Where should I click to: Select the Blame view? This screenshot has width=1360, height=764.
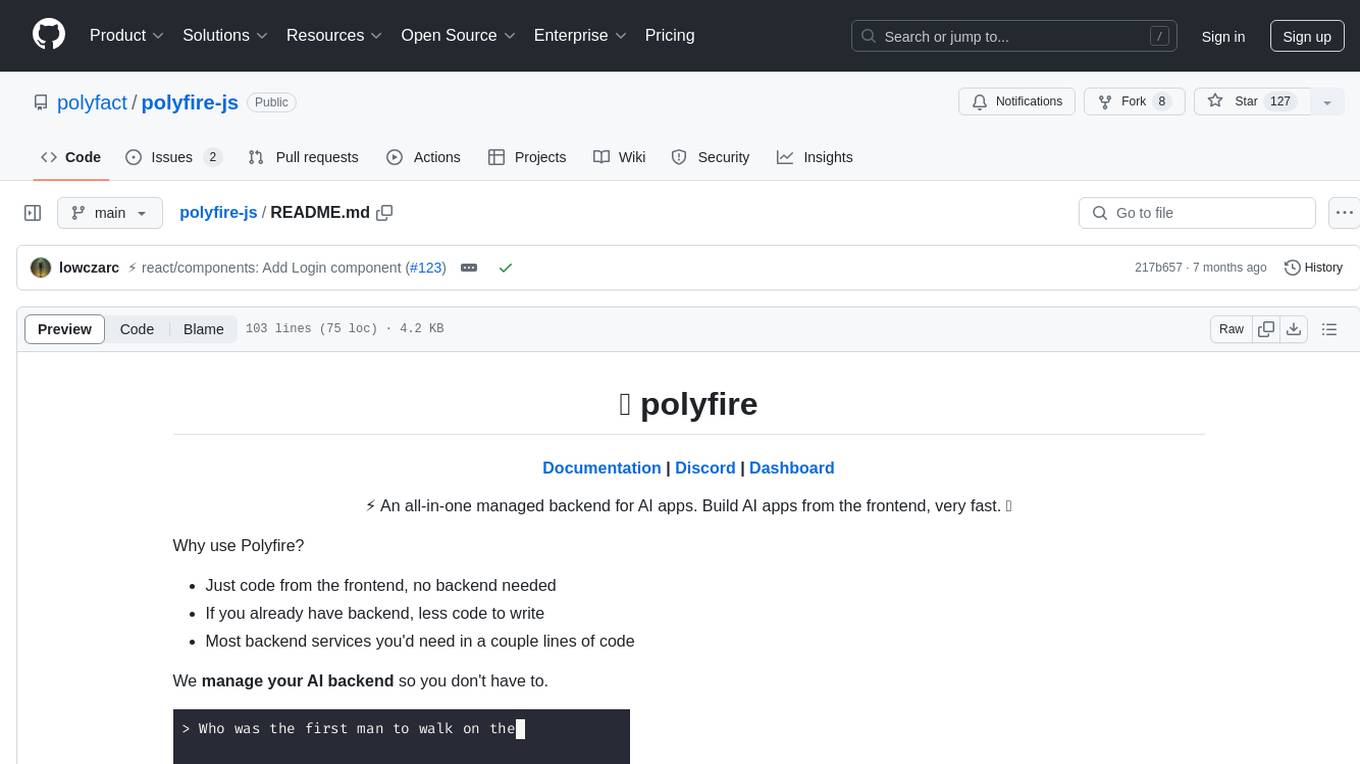coord(203,329)
